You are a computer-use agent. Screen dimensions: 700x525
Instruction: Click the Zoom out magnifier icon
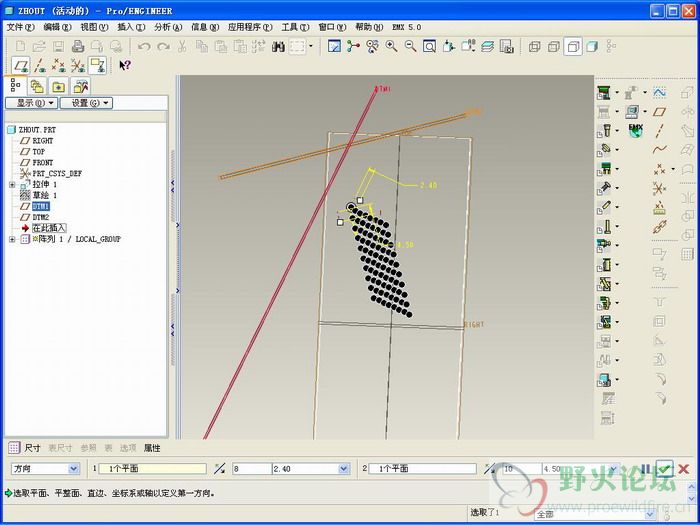(410, 46)
